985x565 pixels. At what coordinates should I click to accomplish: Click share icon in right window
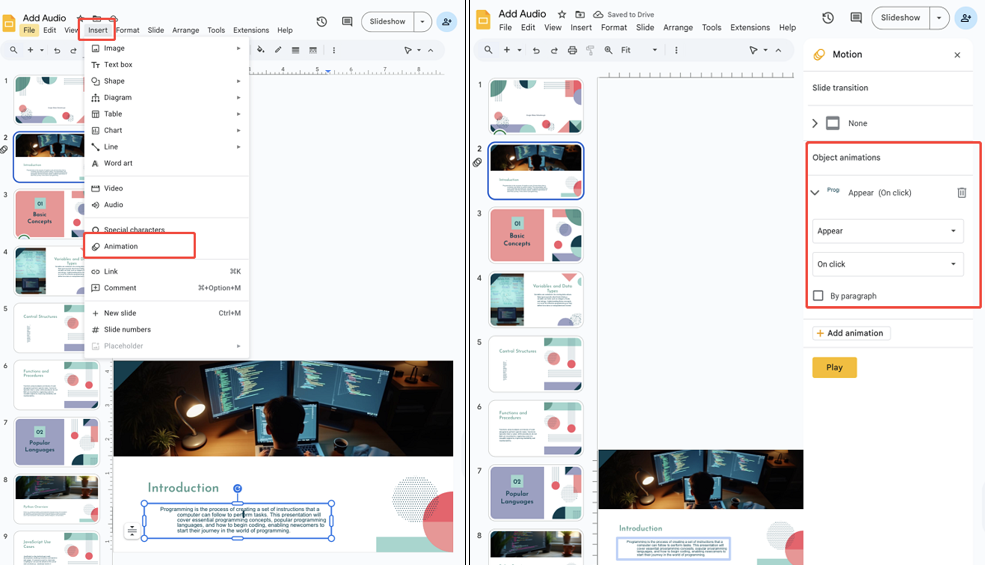pyautogui.click(x=966, y=18)
